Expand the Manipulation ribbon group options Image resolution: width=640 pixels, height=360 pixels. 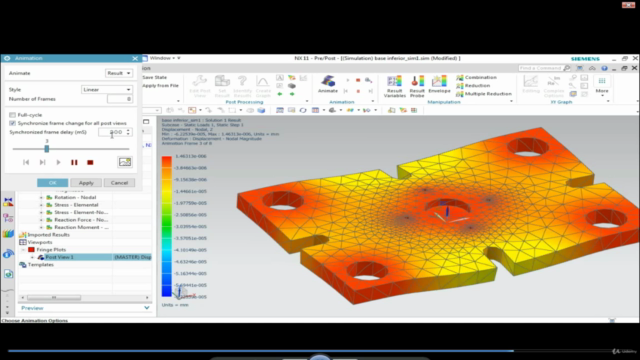(x=511, y=101)
